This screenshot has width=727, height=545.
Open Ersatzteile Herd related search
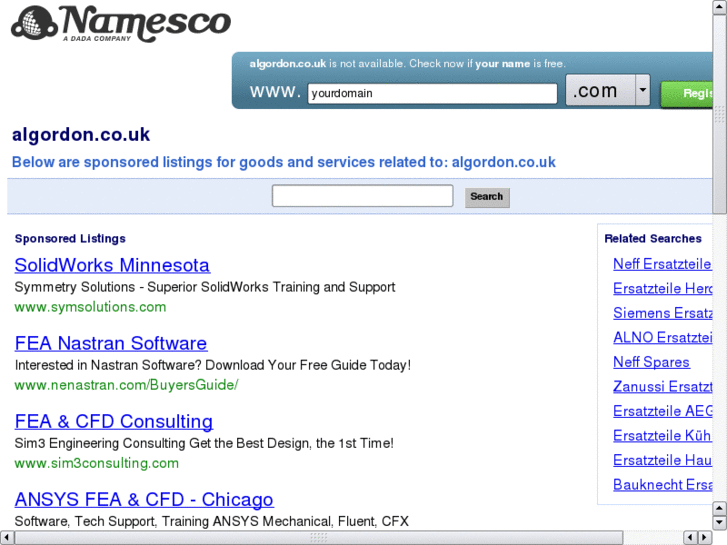coord(663,289)
